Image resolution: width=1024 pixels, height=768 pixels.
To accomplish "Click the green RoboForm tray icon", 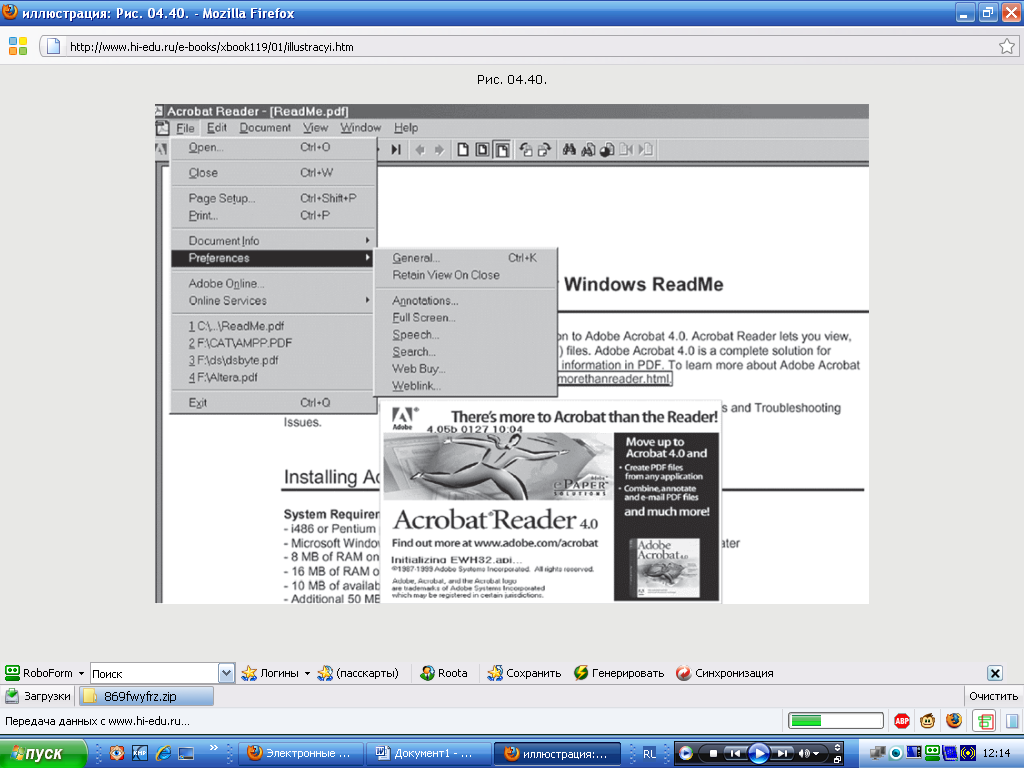I will pos(932,753).
